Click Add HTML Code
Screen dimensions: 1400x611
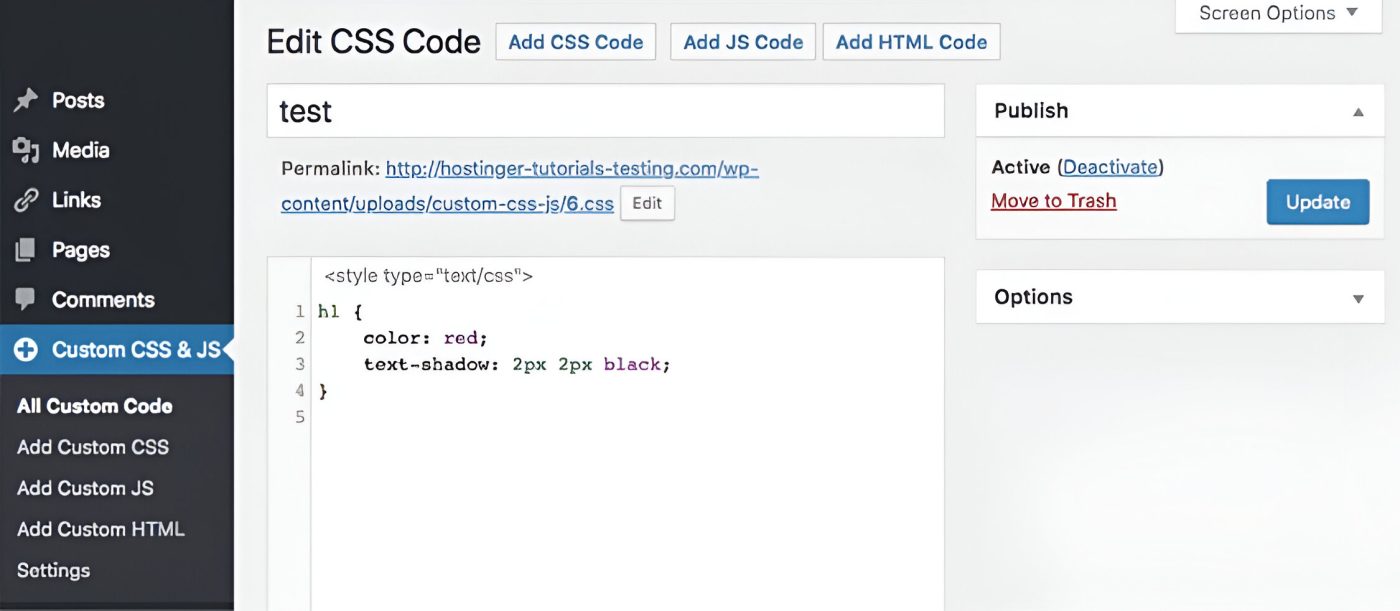pyautogui.click(x=910, y=41)
